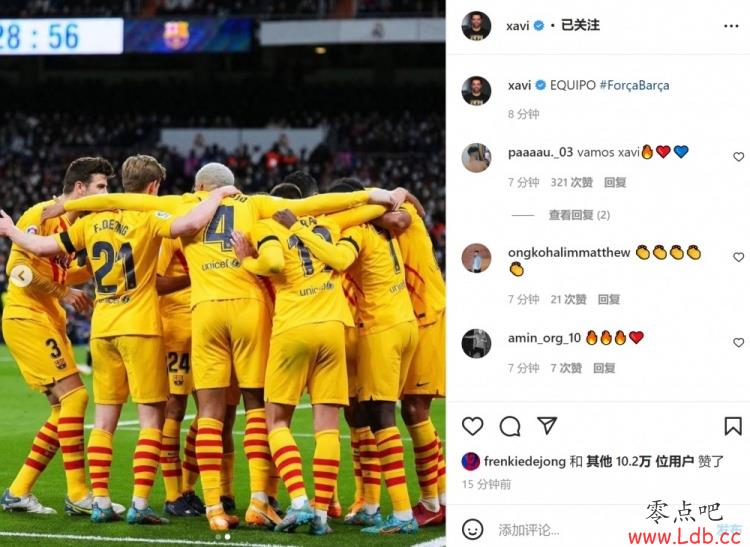Reply to amin_org_10's comment

pyautogui.click(x=604, y=368)
